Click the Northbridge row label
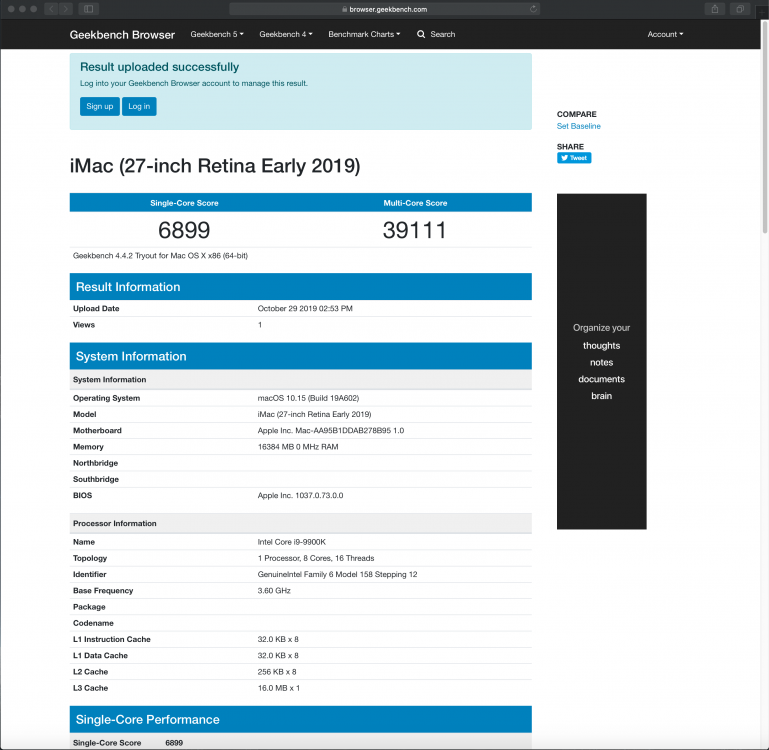The image size is (769, 750). (96, 463)
